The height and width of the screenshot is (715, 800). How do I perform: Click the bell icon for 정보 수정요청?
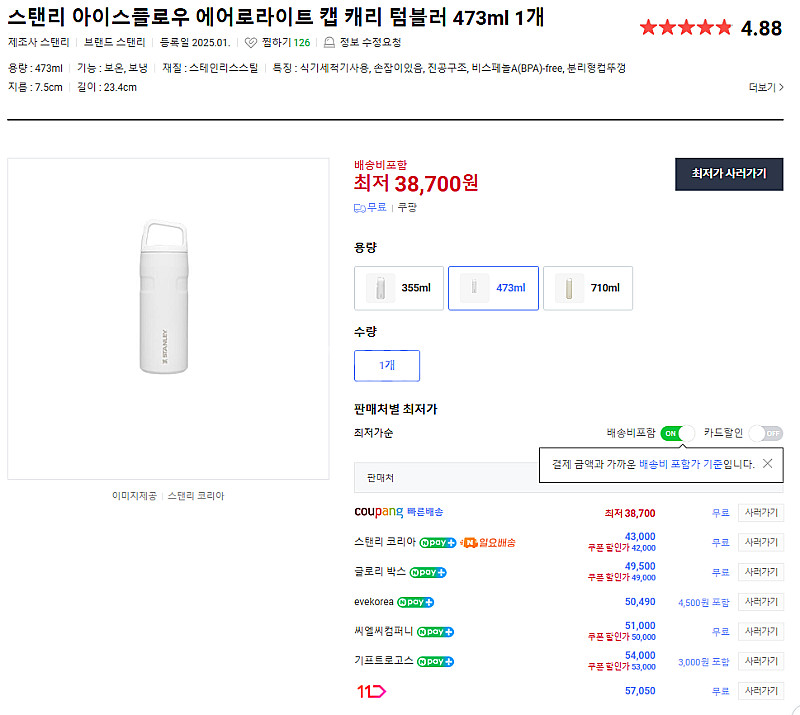330,42
